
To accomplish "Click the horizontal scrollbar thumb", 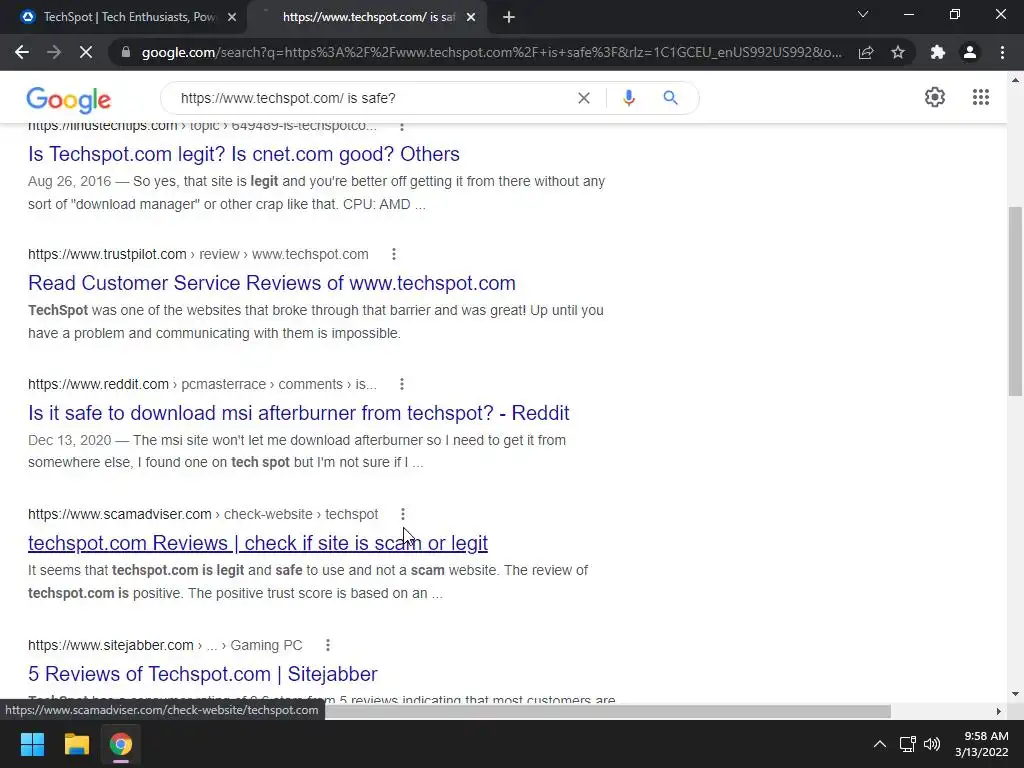I will [609, 711].
